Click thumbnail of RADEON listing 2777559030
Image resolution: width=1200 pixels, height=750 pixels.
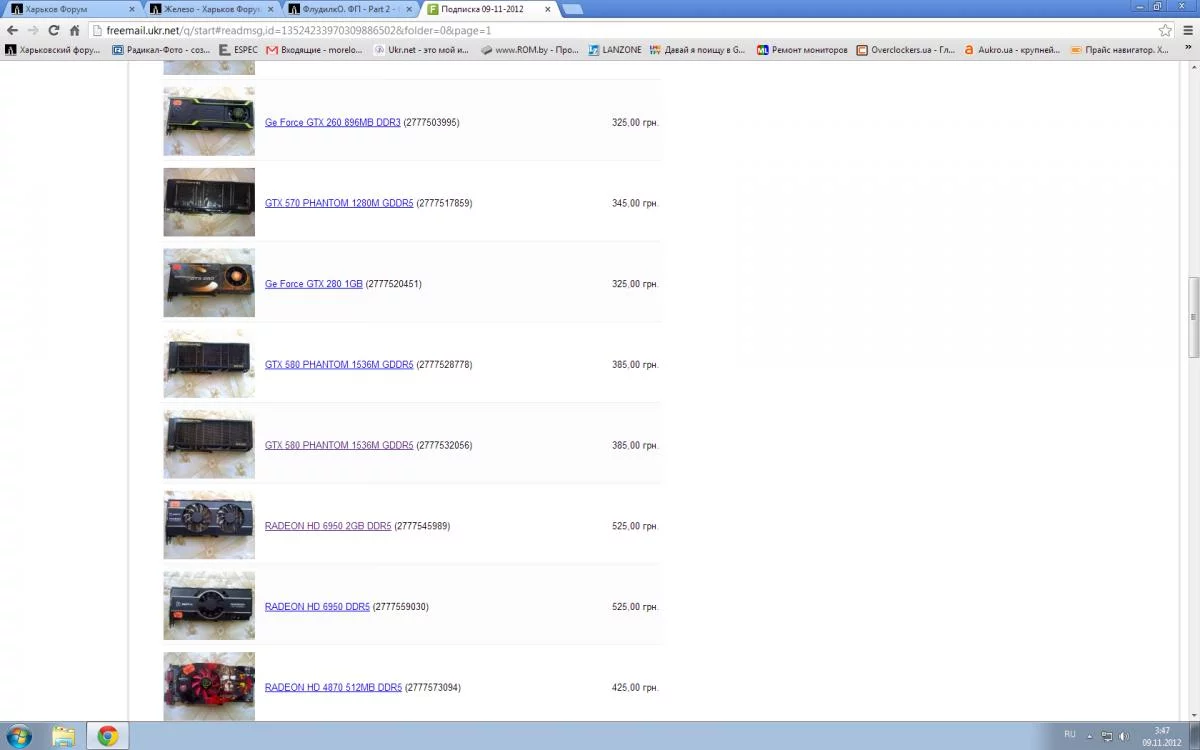pyautogui.click(x=209, y=606)
